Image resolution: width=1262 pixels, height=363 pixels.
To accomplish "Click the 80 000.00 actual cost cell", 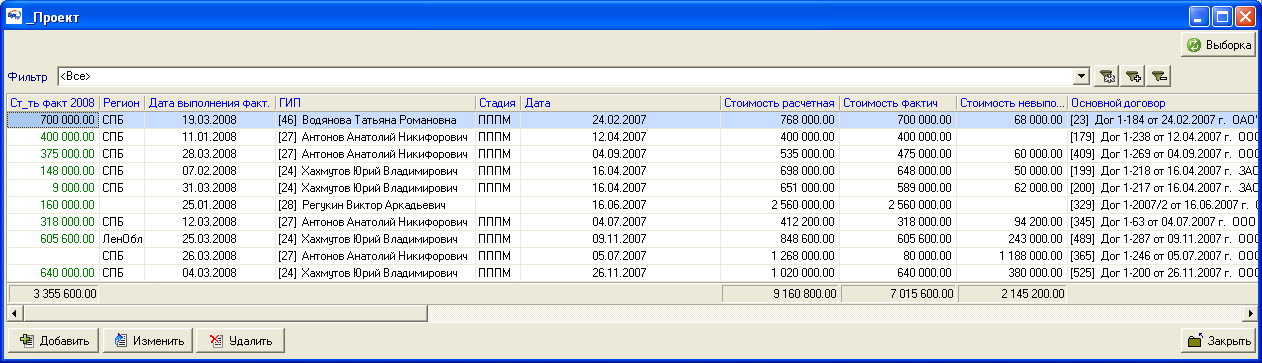I will point(897,256).
